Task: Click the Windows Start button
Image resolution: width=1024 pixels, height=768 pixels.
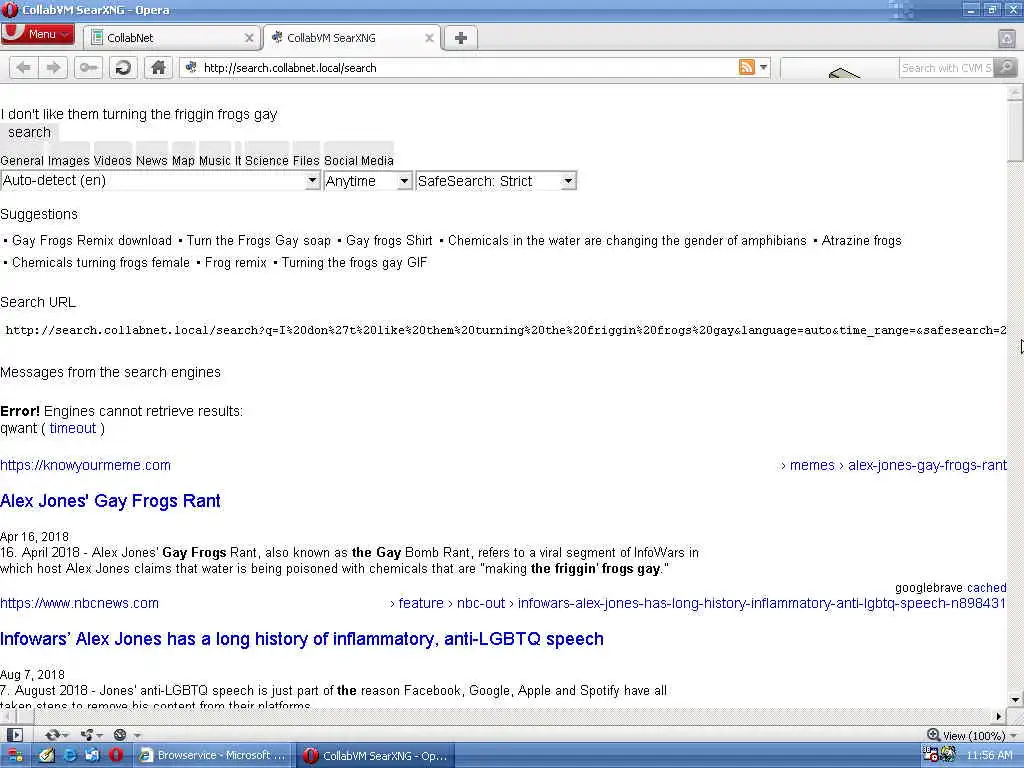Action: click(14, 756)
